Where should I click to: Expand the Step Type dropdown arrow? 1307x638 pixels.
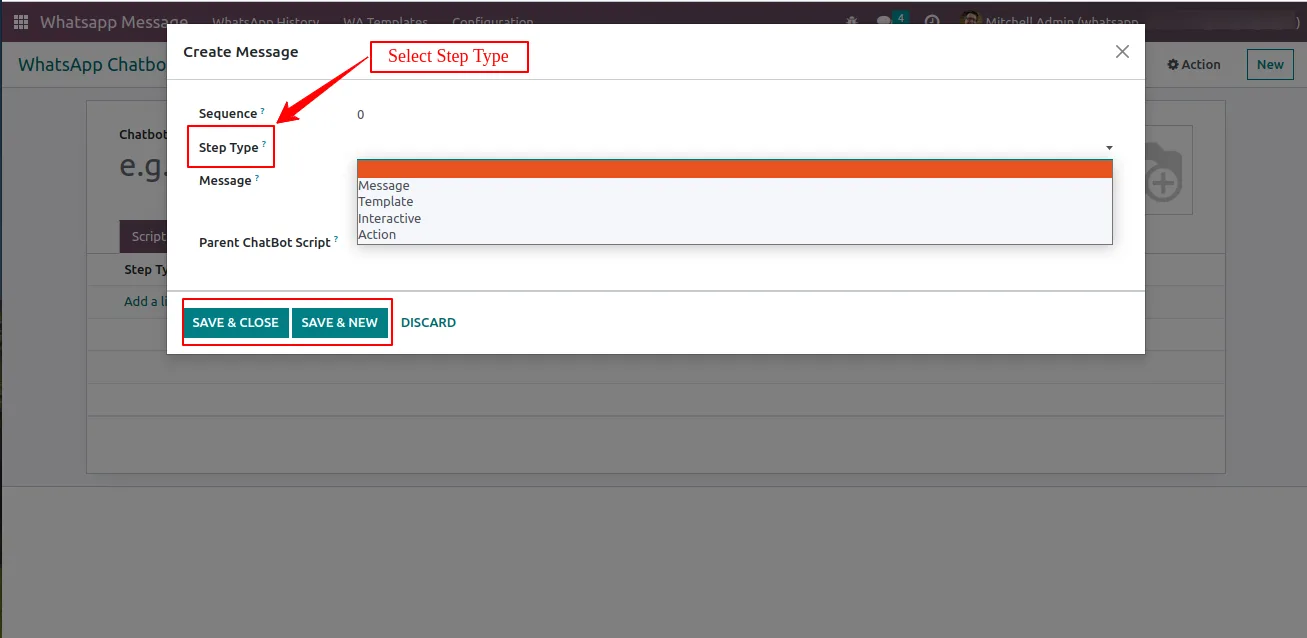pyautogui.click(x=1109, y=148)
